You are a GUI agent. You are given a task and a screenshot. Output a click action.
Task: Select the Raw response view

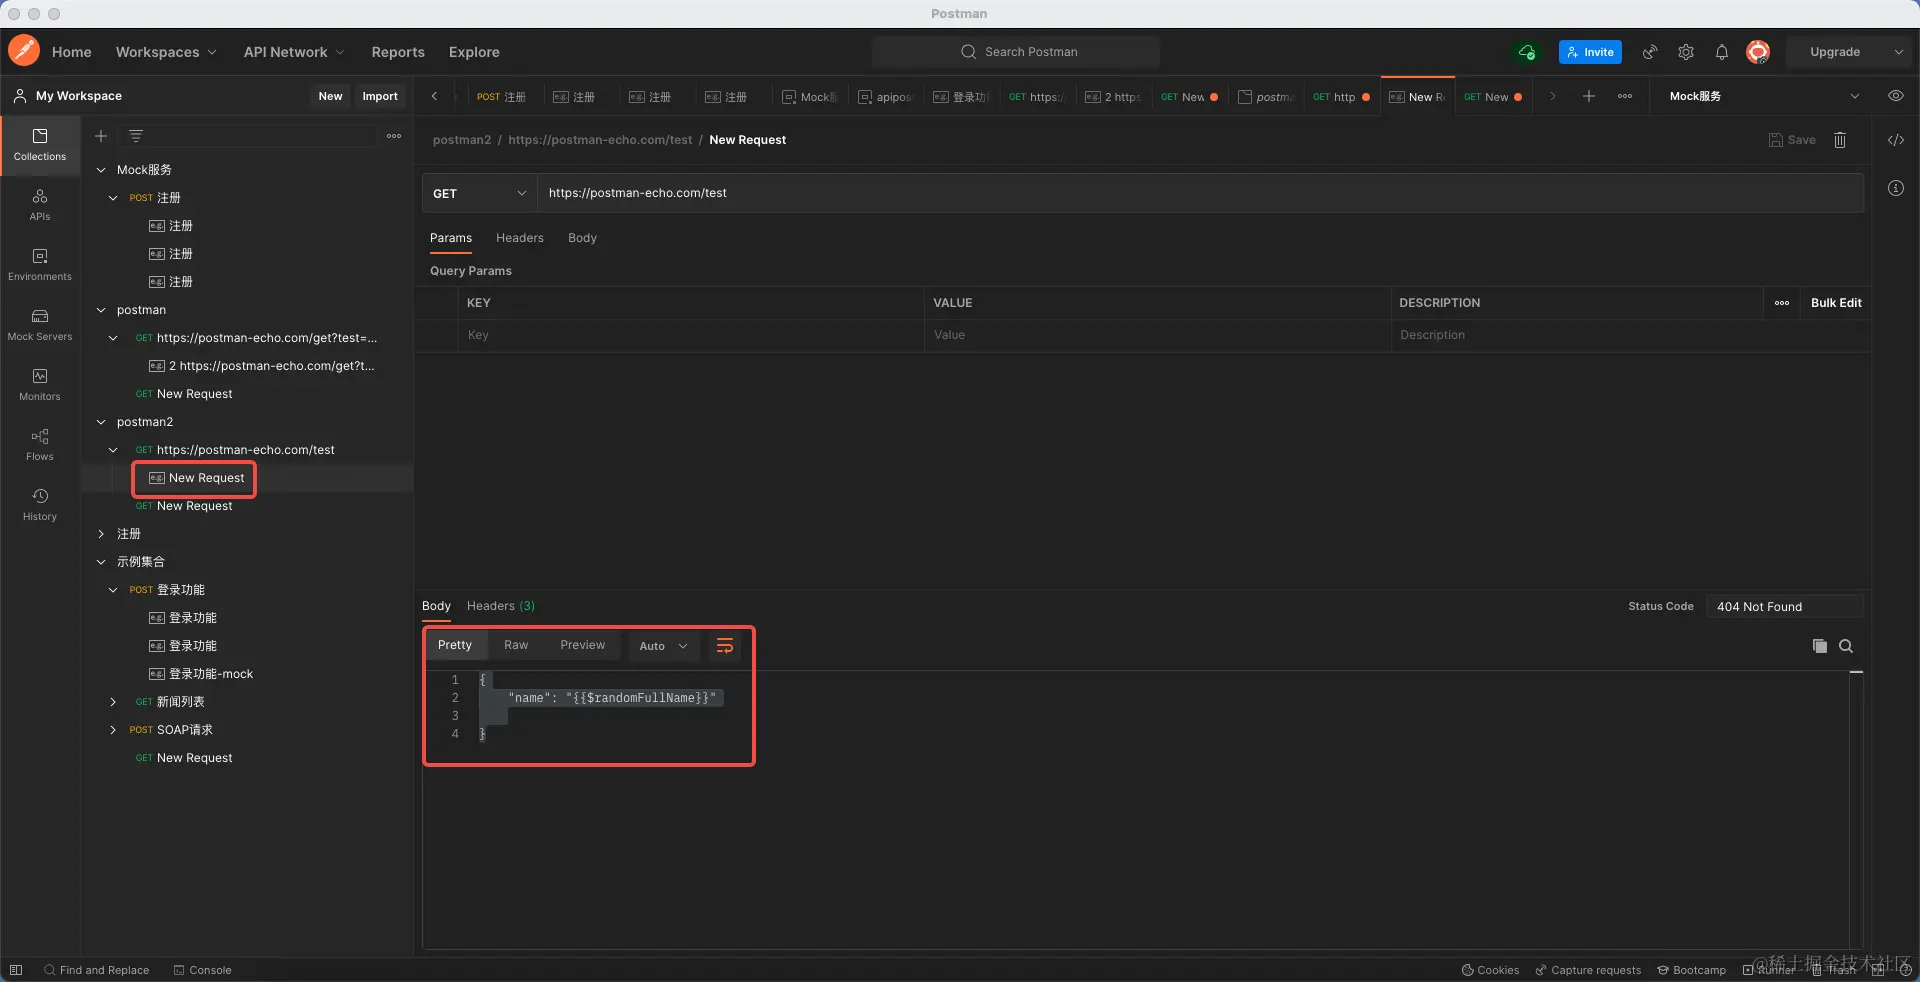[x=516, y=645]
